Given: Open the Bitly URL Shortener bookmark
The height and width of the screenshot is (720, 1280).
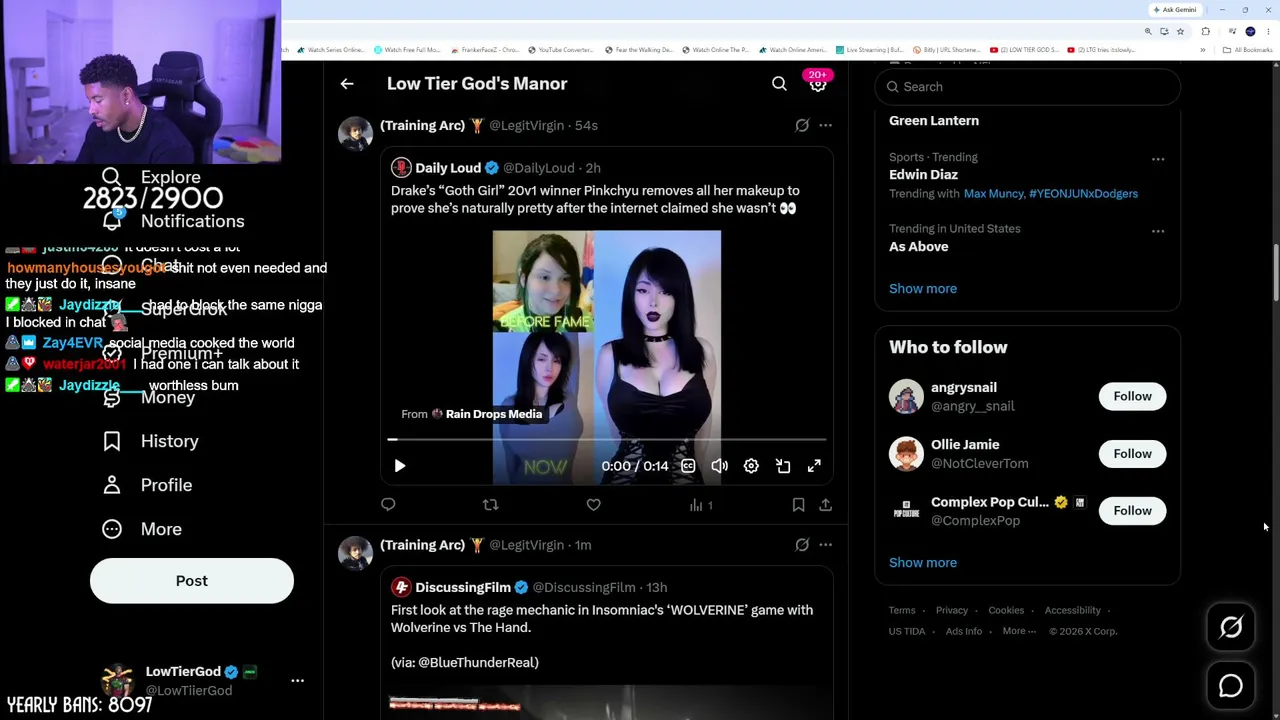Looking at the screenshot, I should coord(946,50).
